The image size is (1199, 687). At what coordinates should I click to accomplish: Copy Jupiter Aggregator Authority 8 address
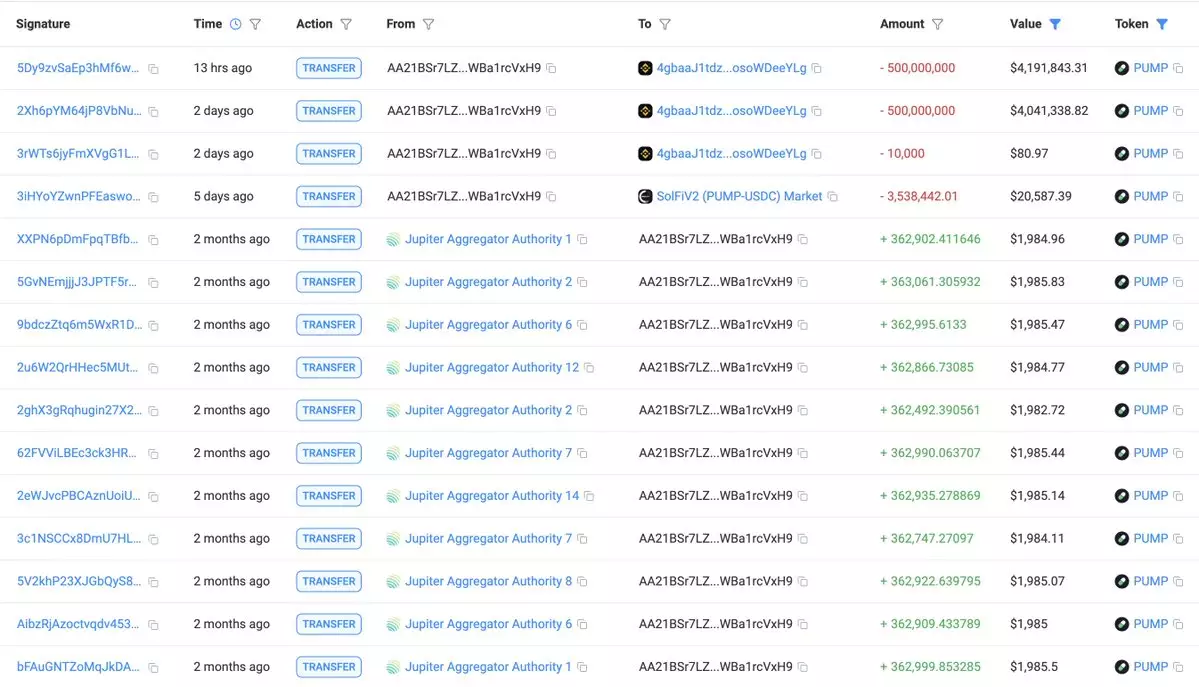click(x=583, y=582)
